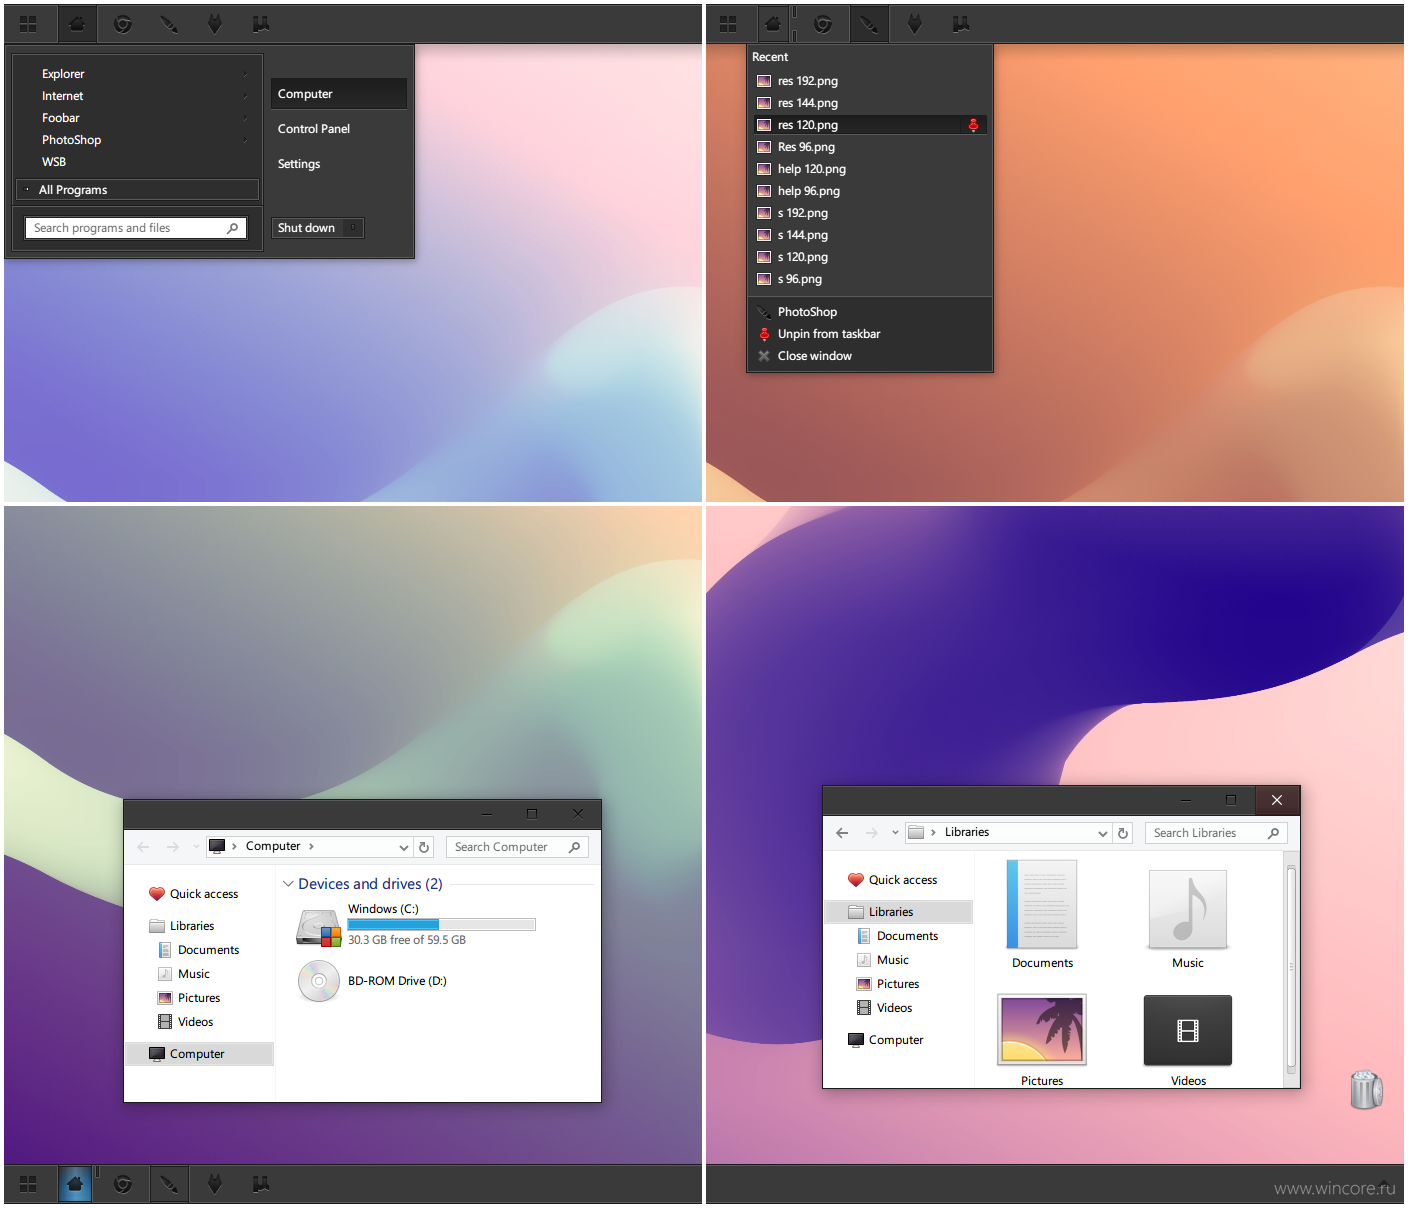The image size is (1408, 1208).
Task: Click the forward arrow in the Computer window
Action: (172, 847)
